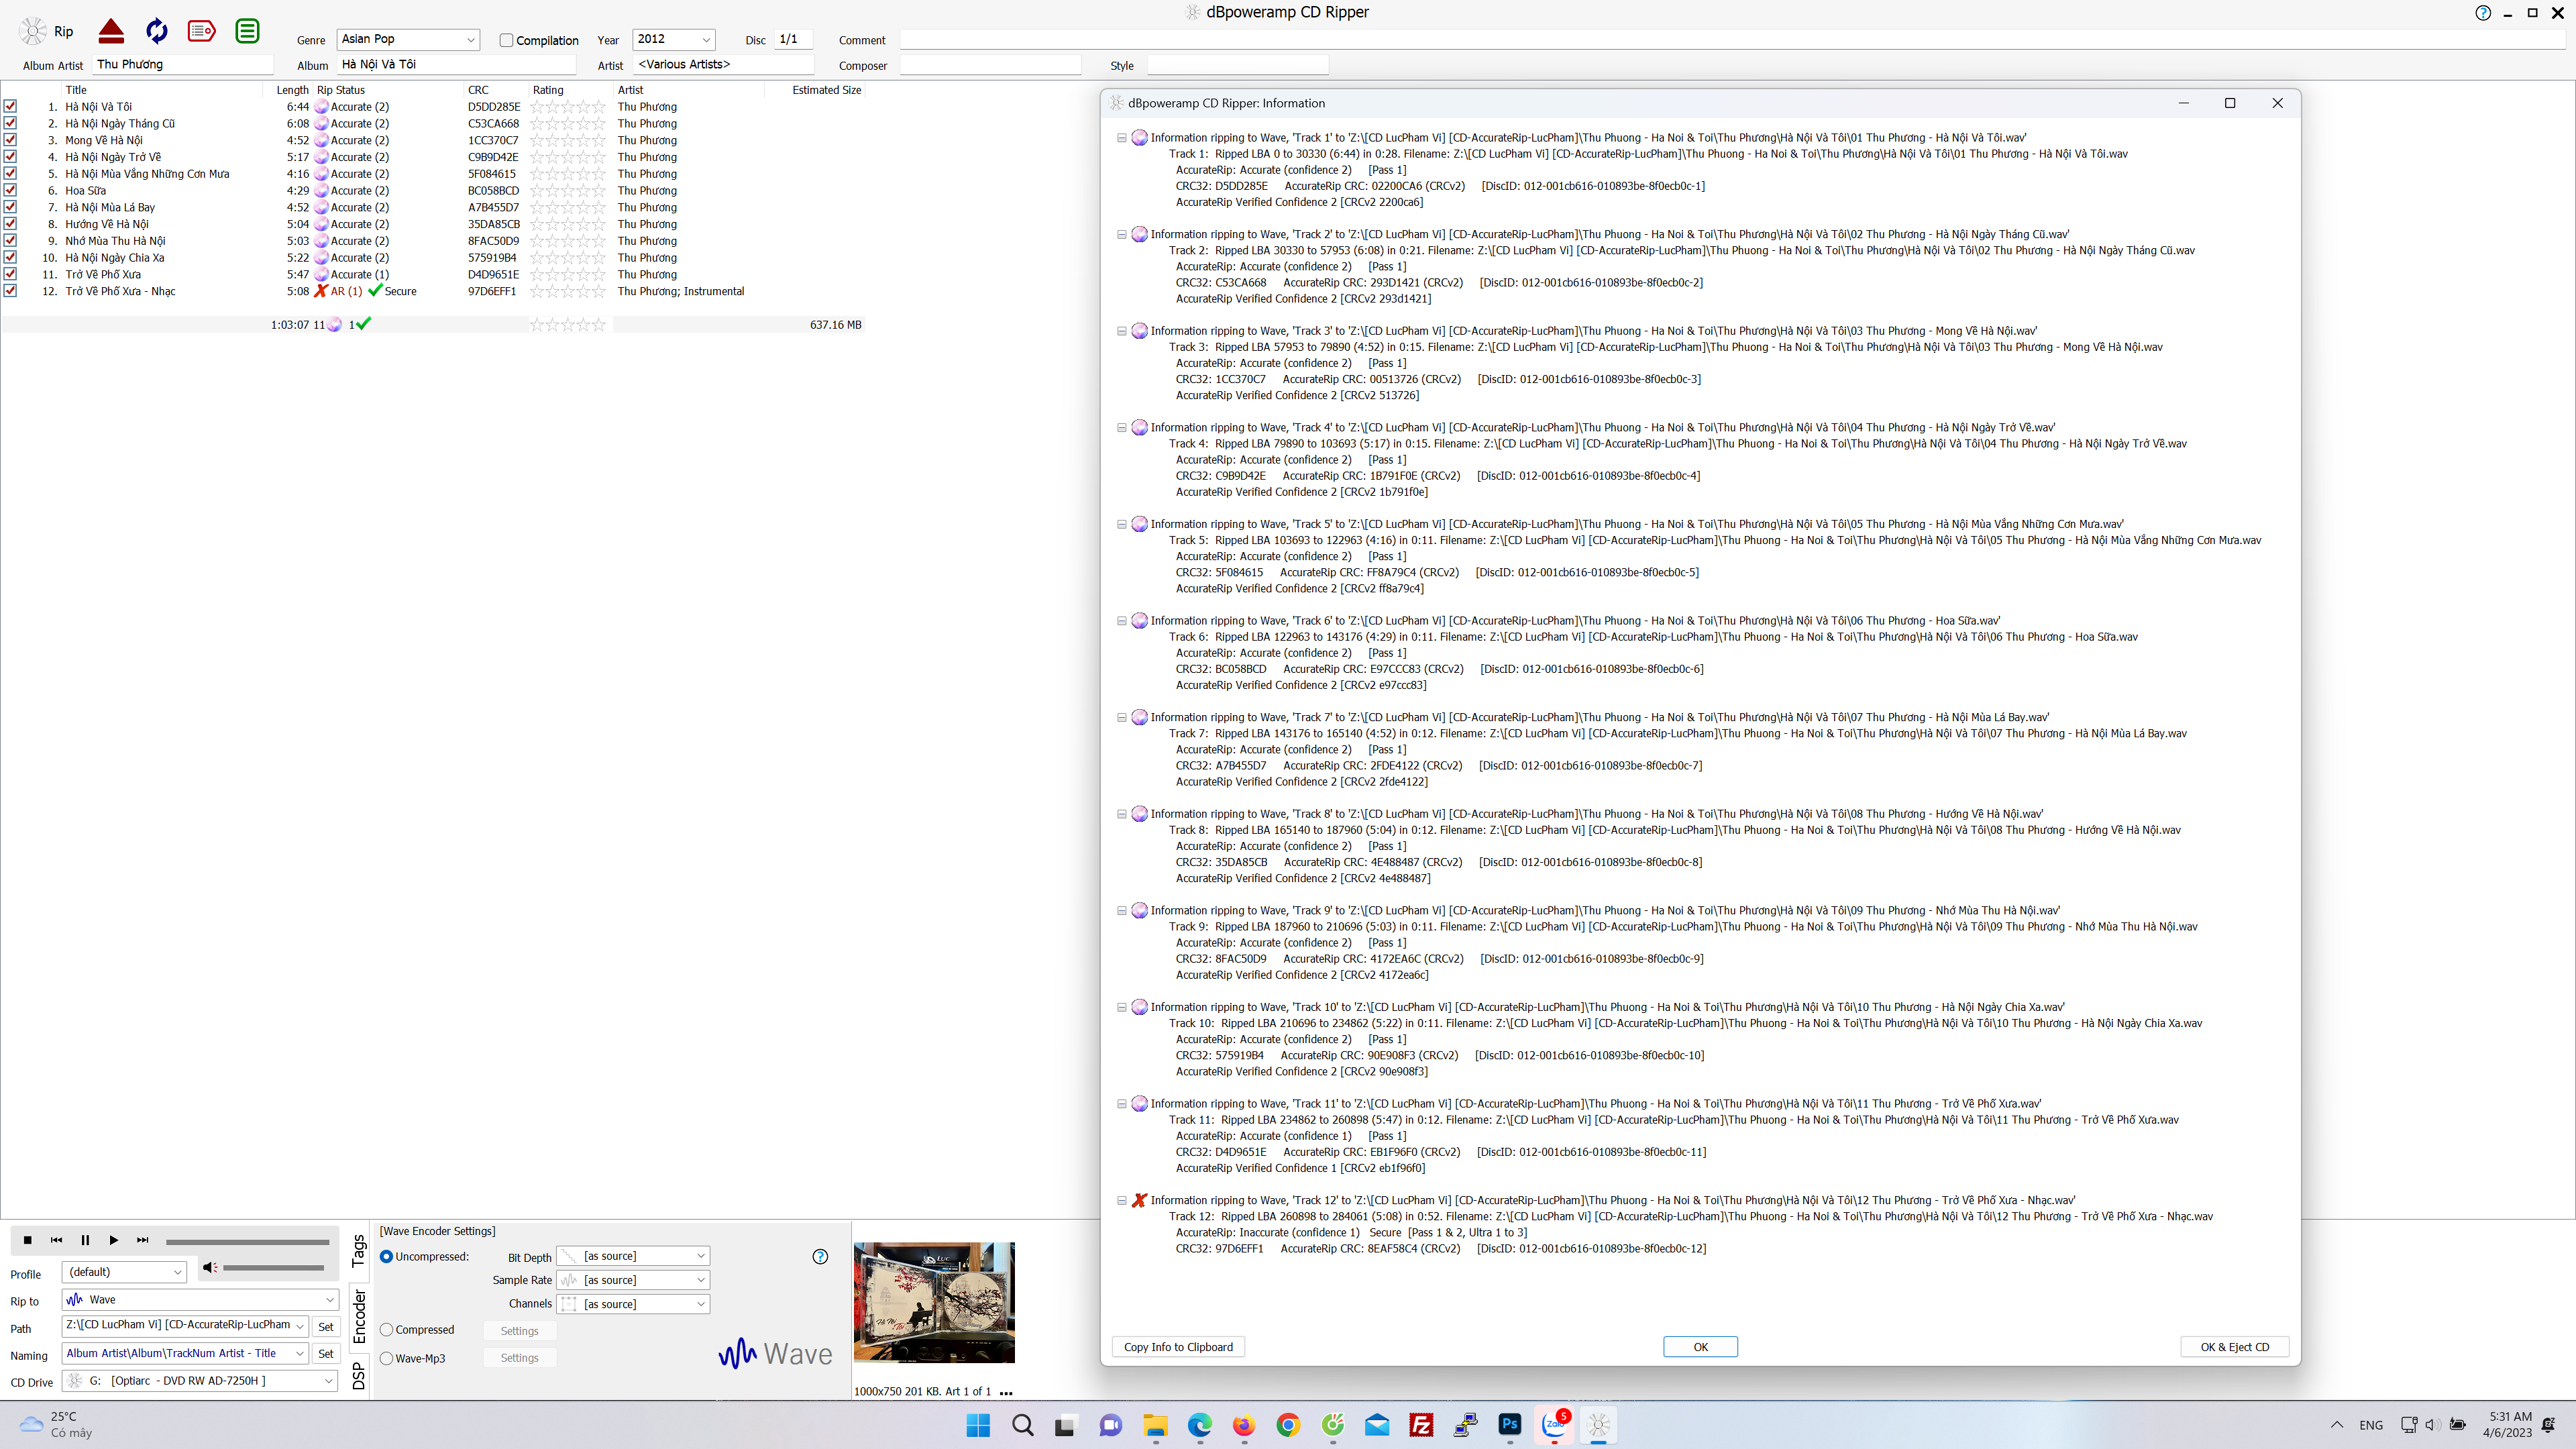Click the Rip button icon

(x=34, y=31)
